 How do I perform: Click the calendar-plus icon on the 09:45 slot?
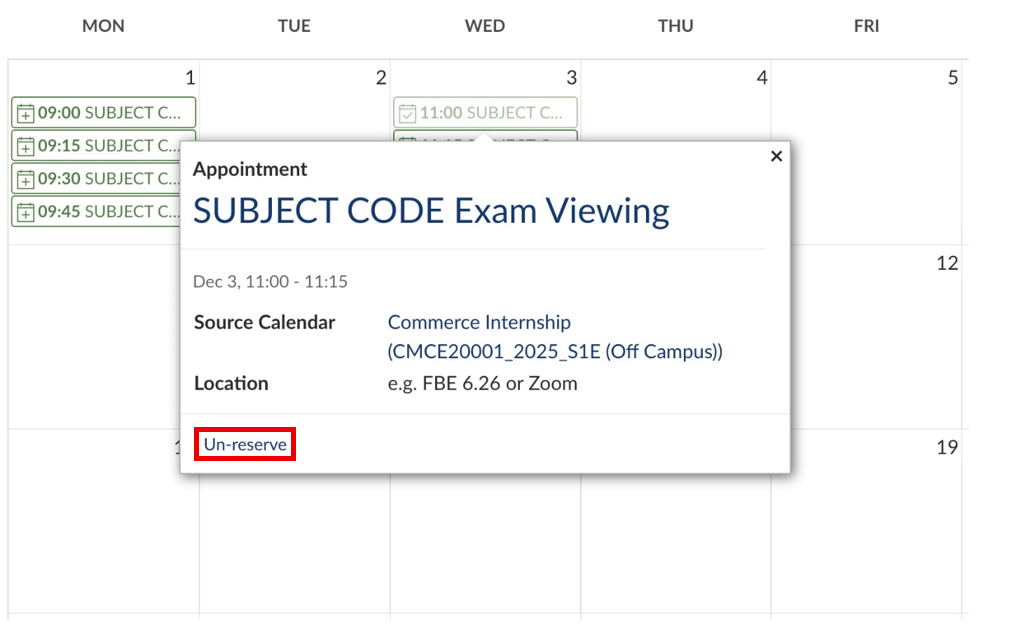click(x=25, y=212)
